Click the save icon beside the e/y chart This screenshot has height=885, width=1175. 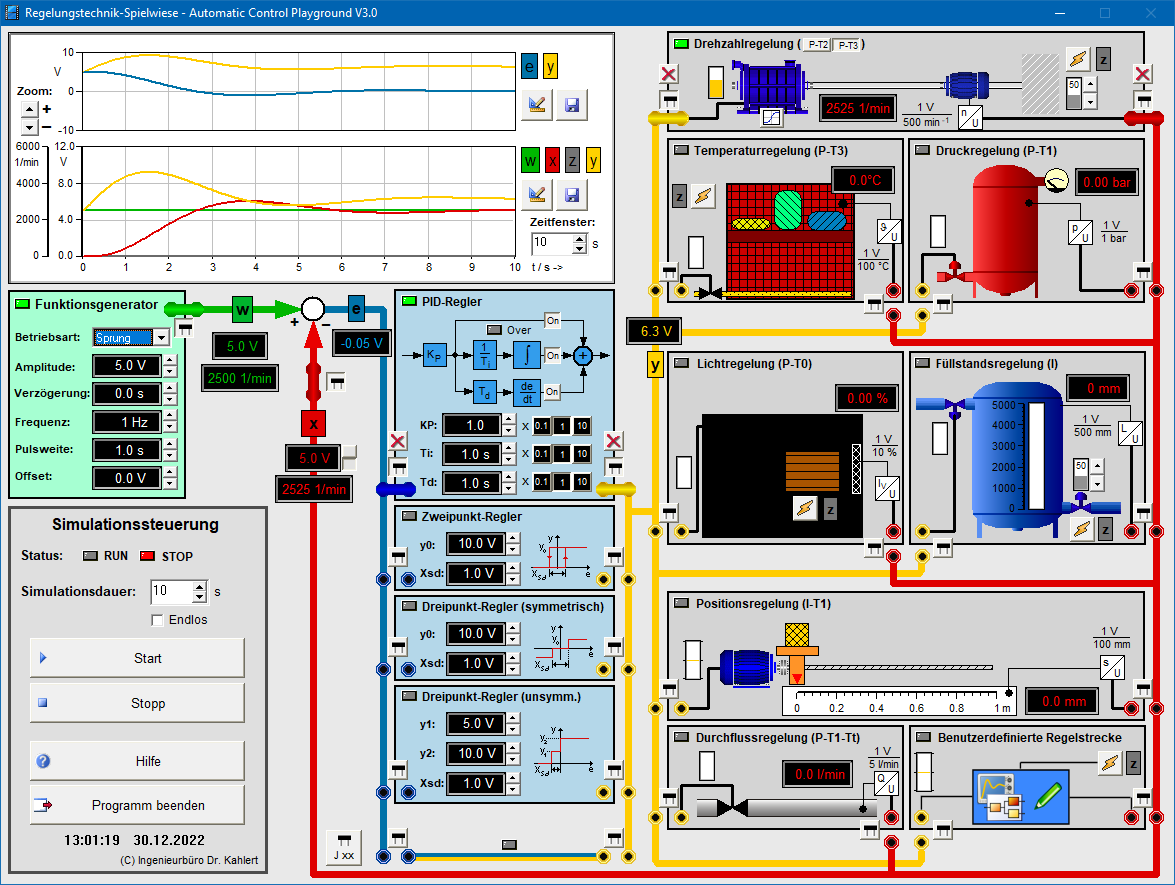tap(572, 104)
